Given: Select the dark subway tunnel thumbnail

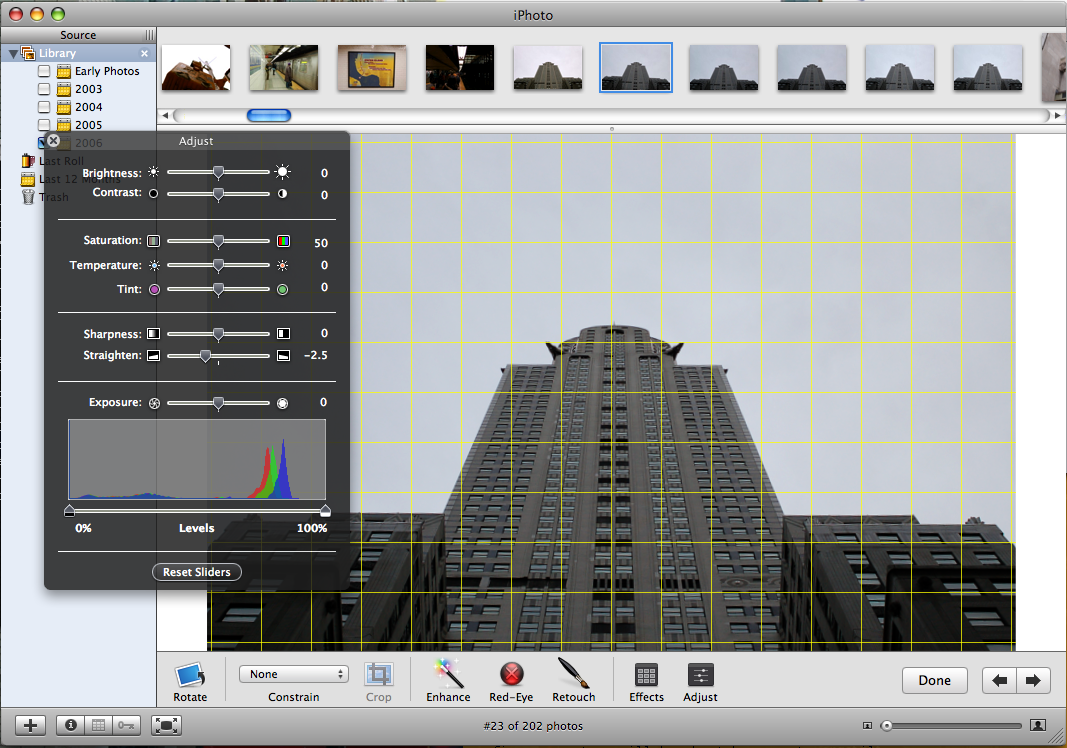Looking at the screenshot, I should (x=460, y=67).
